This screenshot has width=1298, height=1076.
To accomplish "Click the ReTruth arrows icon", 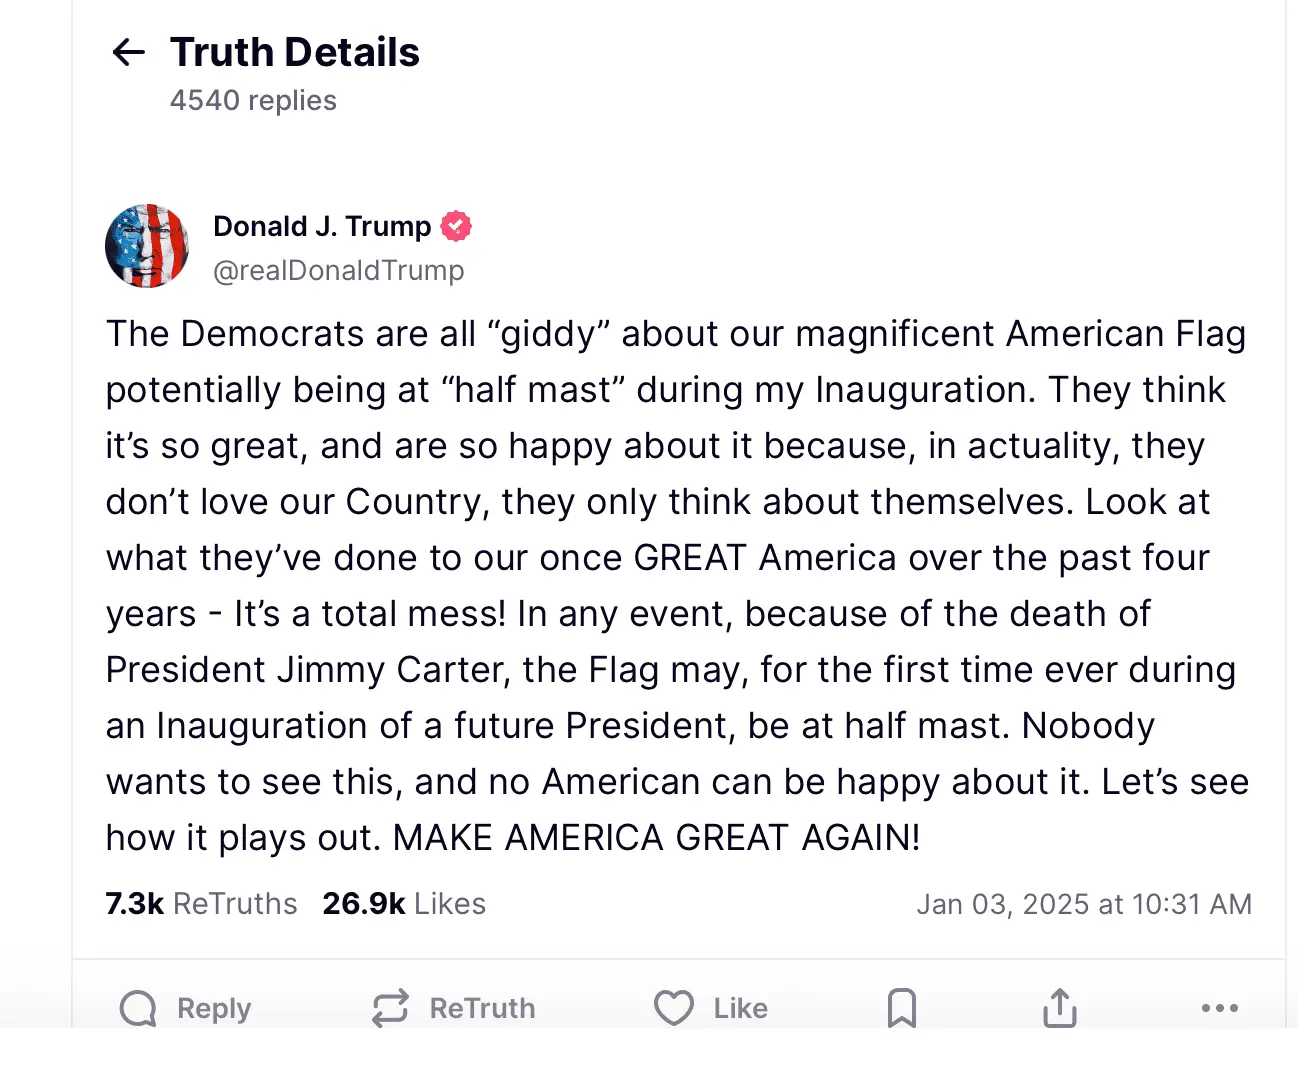I will [x=390, y=1008].
